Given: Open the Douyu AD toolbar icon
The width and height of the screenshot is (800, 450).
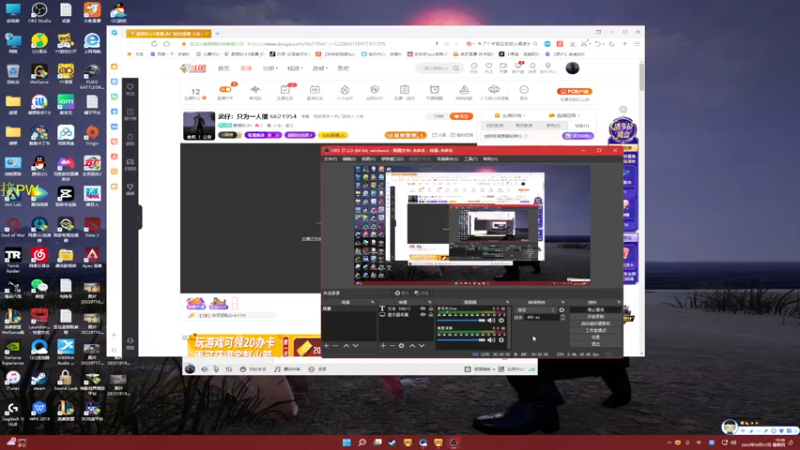Looking at the screenshot, I should click(x=315, y=91).
